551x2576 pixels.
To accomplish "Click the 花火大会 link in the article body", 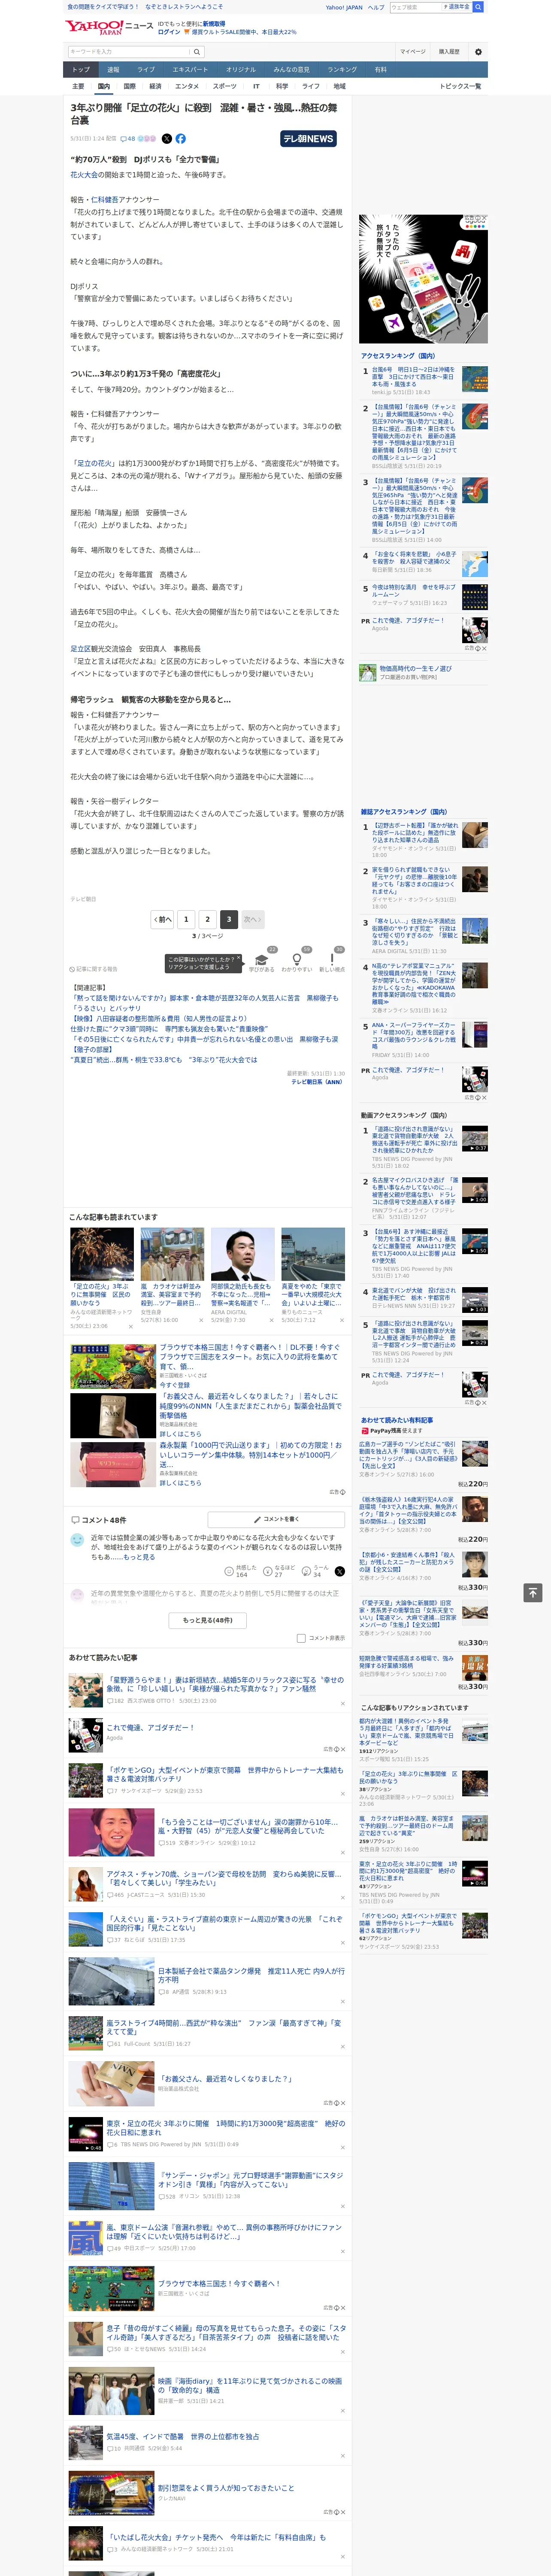I will 84,175.
